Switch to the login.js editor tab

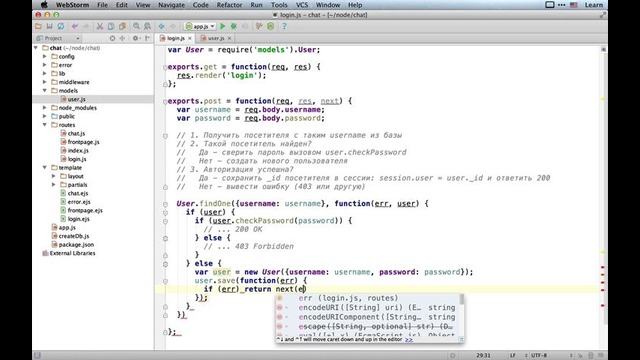tap(176, 38)
